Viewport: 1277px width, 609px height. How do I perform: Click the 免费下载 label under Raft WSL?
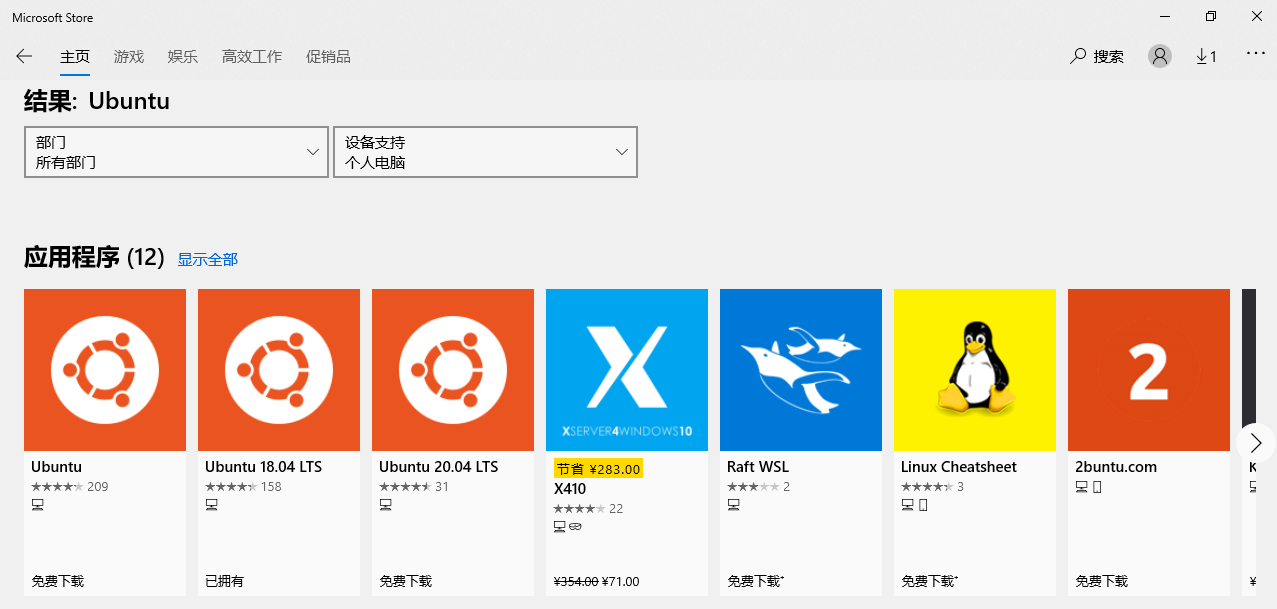coord(755,581)
